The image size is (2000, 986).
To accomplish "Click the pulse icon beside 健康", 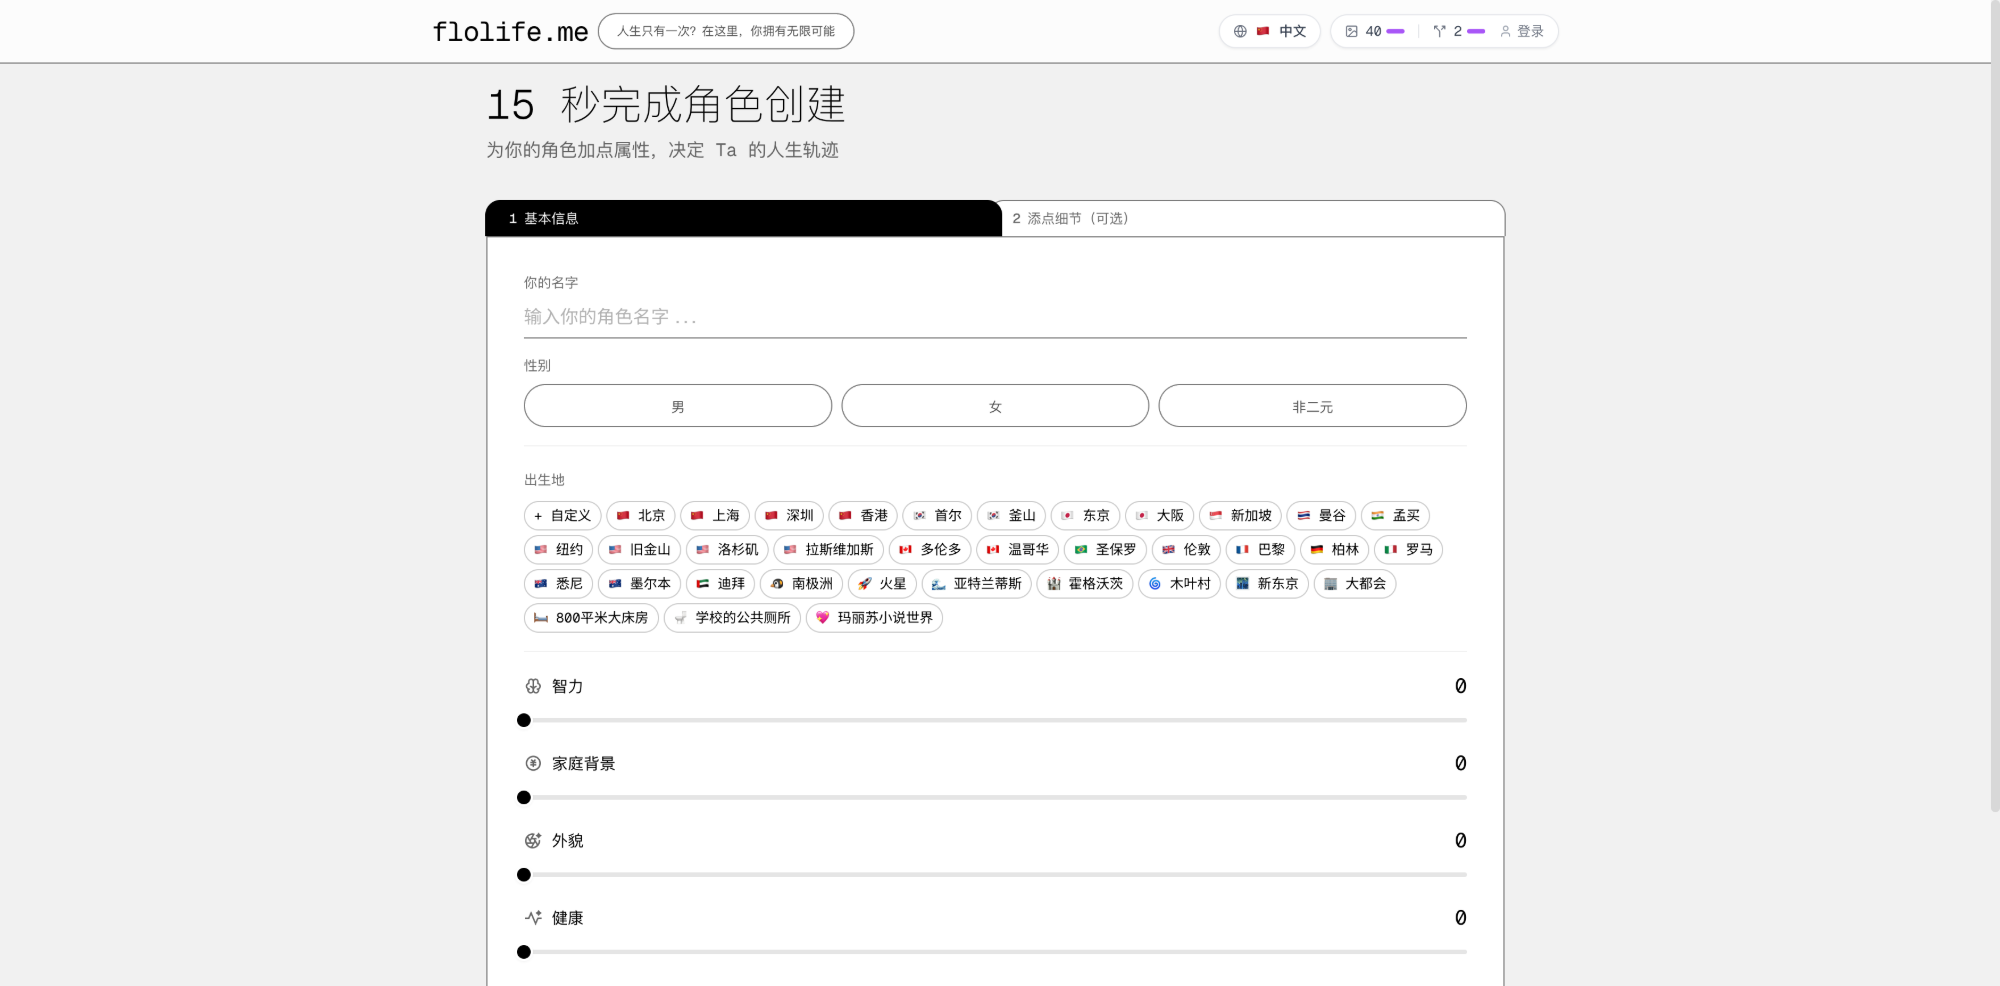I will coord(531,917).
